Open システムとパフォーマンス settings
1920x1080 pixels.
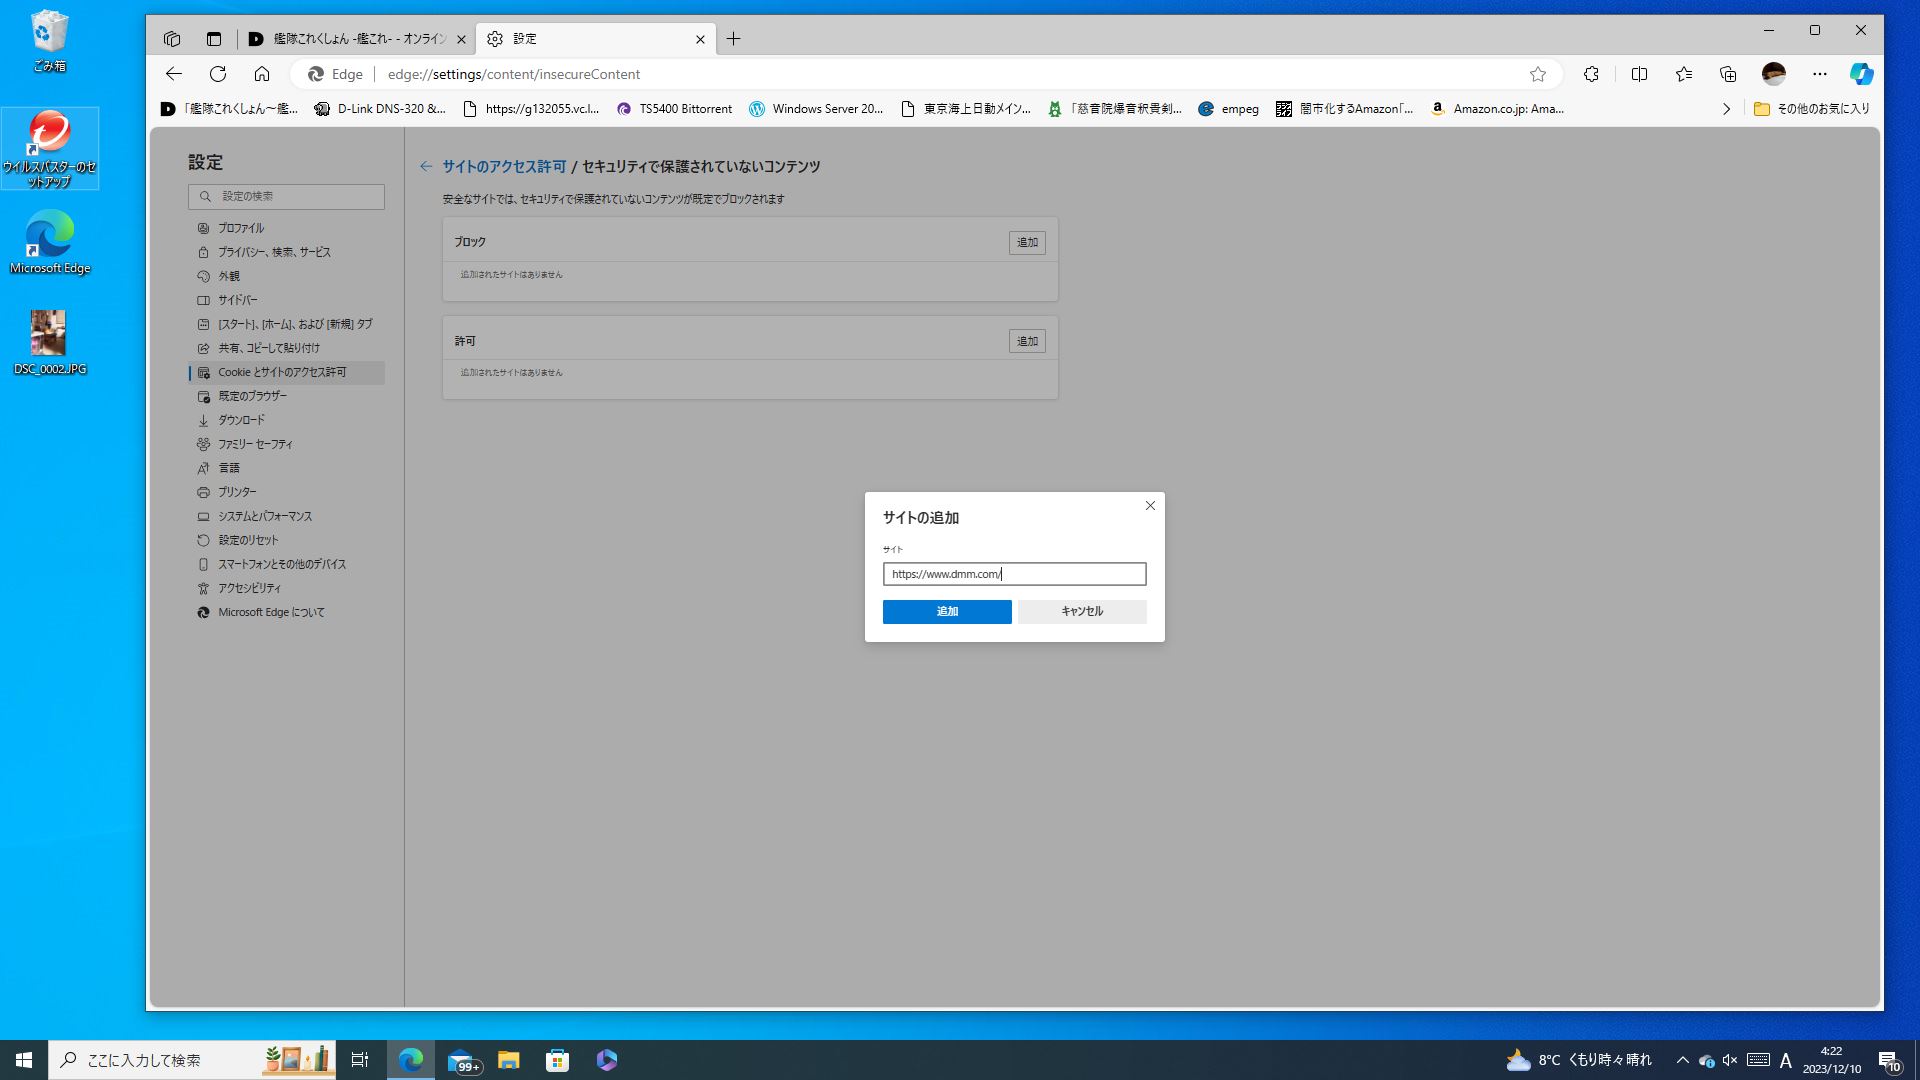click(x=286, y=516)
